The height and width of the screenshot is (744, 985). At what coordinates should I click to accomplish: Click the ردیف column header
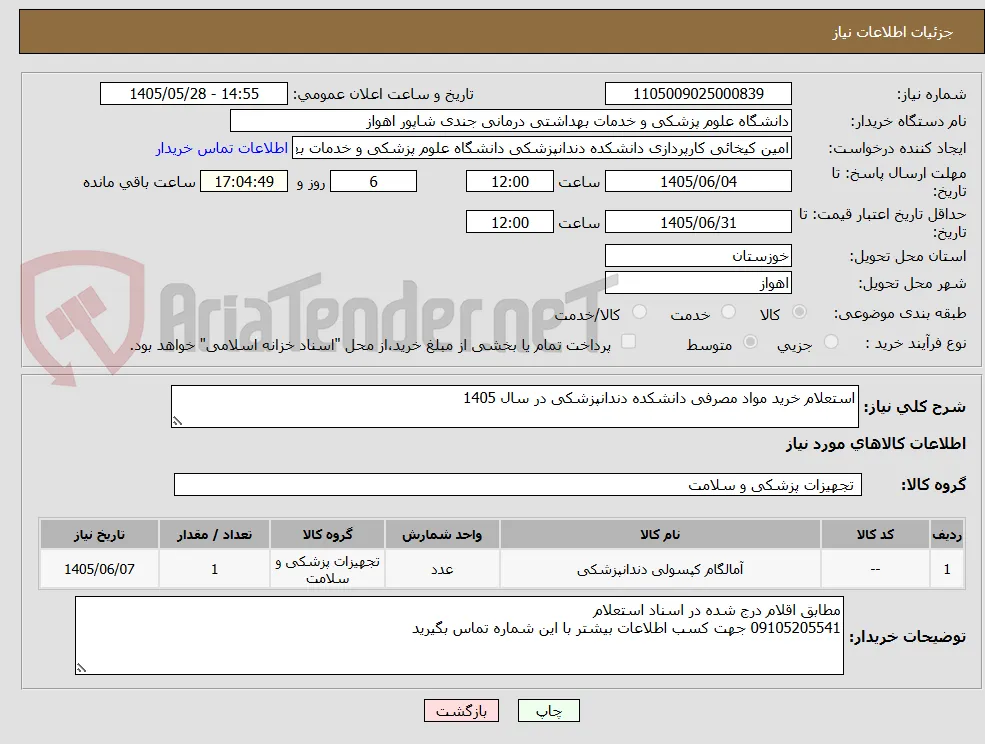pyautogui.click(x=947, y=534)
